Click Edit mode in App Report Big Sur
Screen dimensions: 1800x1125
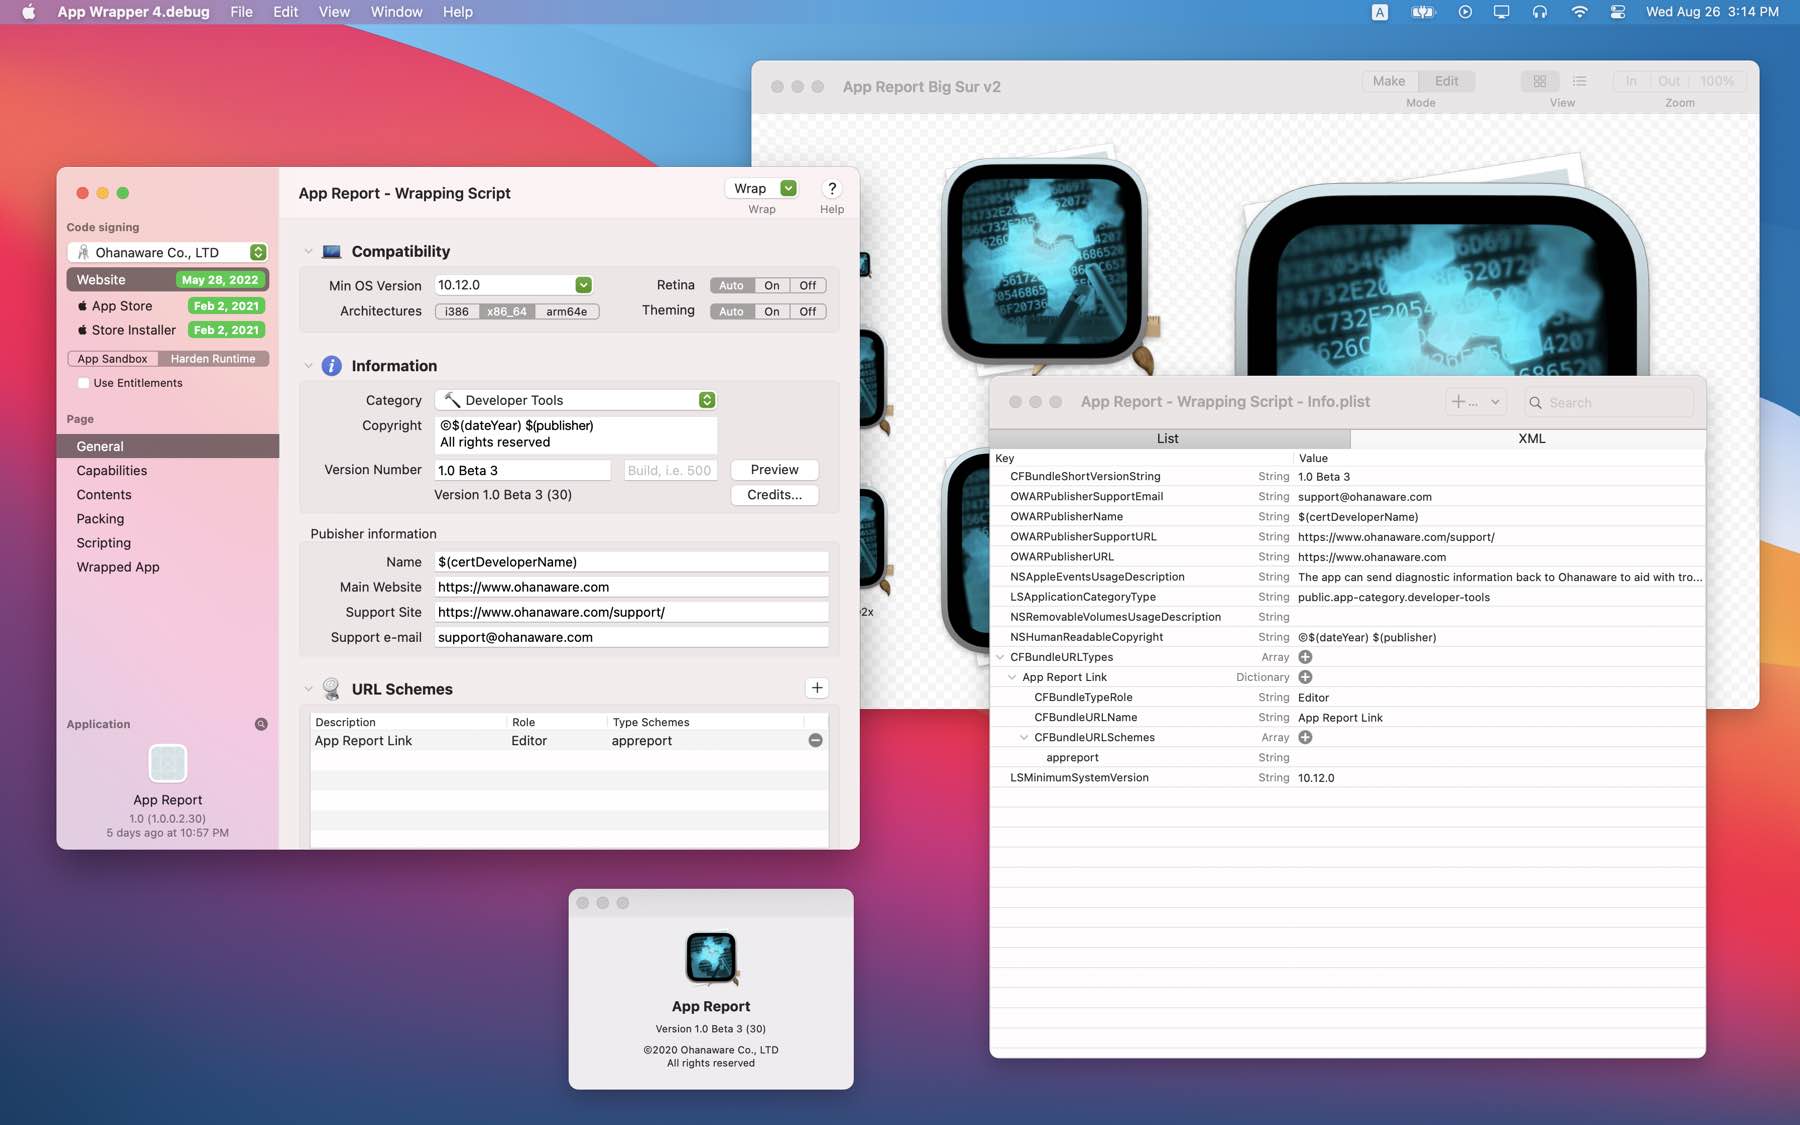1446,81
